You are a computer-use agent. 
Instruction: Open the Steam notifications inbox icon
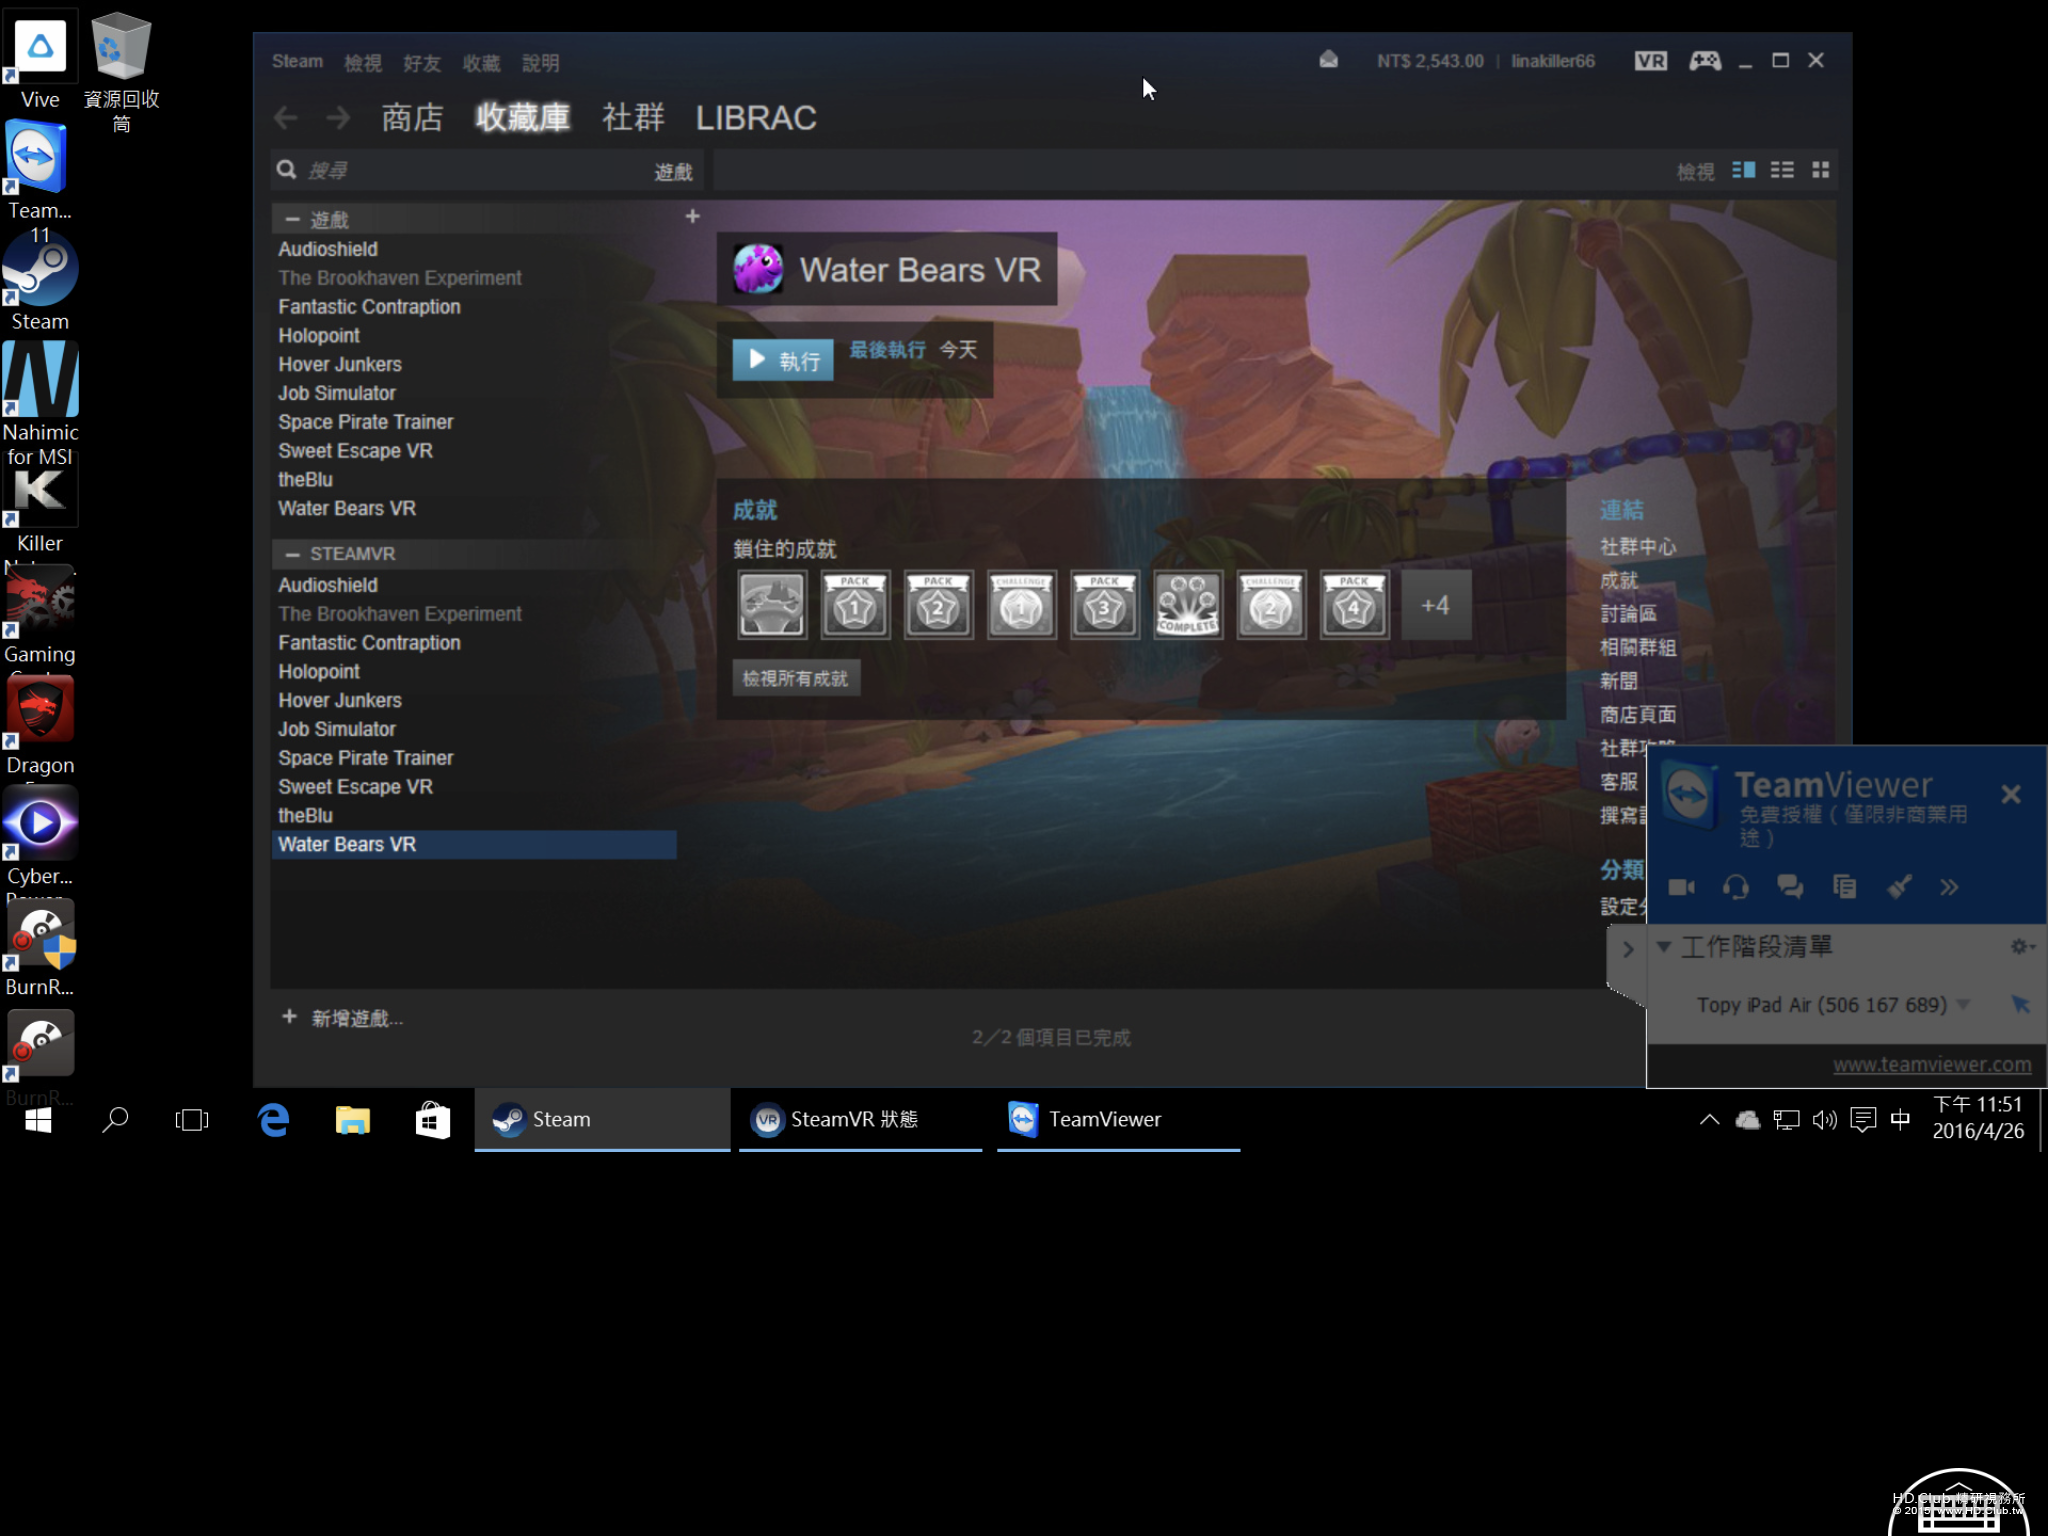pos(1328,60)
